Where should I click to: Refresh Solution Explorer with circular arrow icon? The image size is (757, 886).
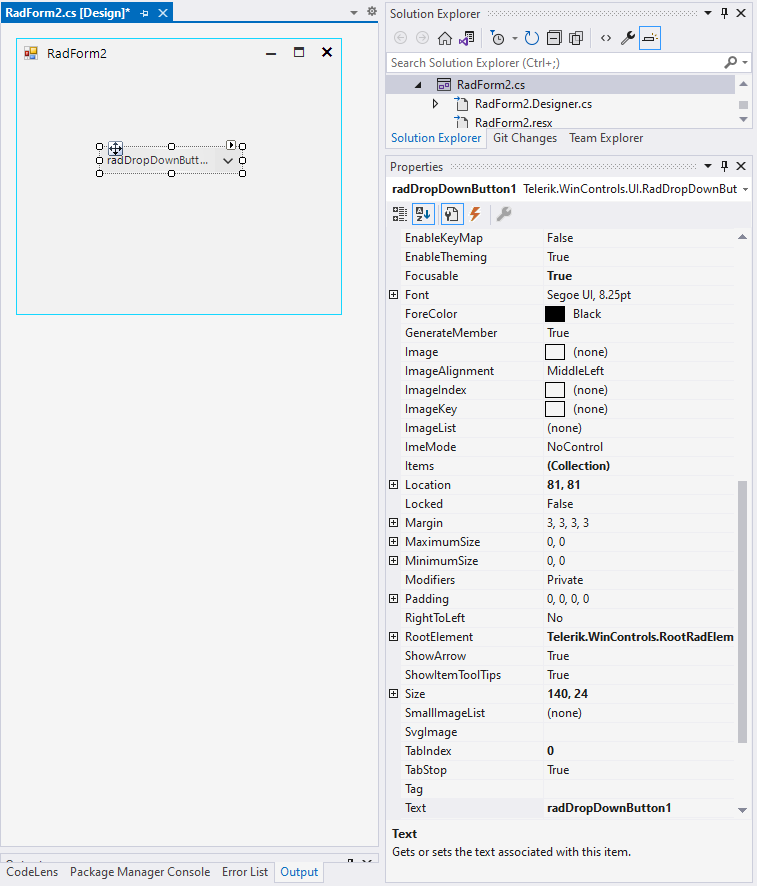pos(532,38)
